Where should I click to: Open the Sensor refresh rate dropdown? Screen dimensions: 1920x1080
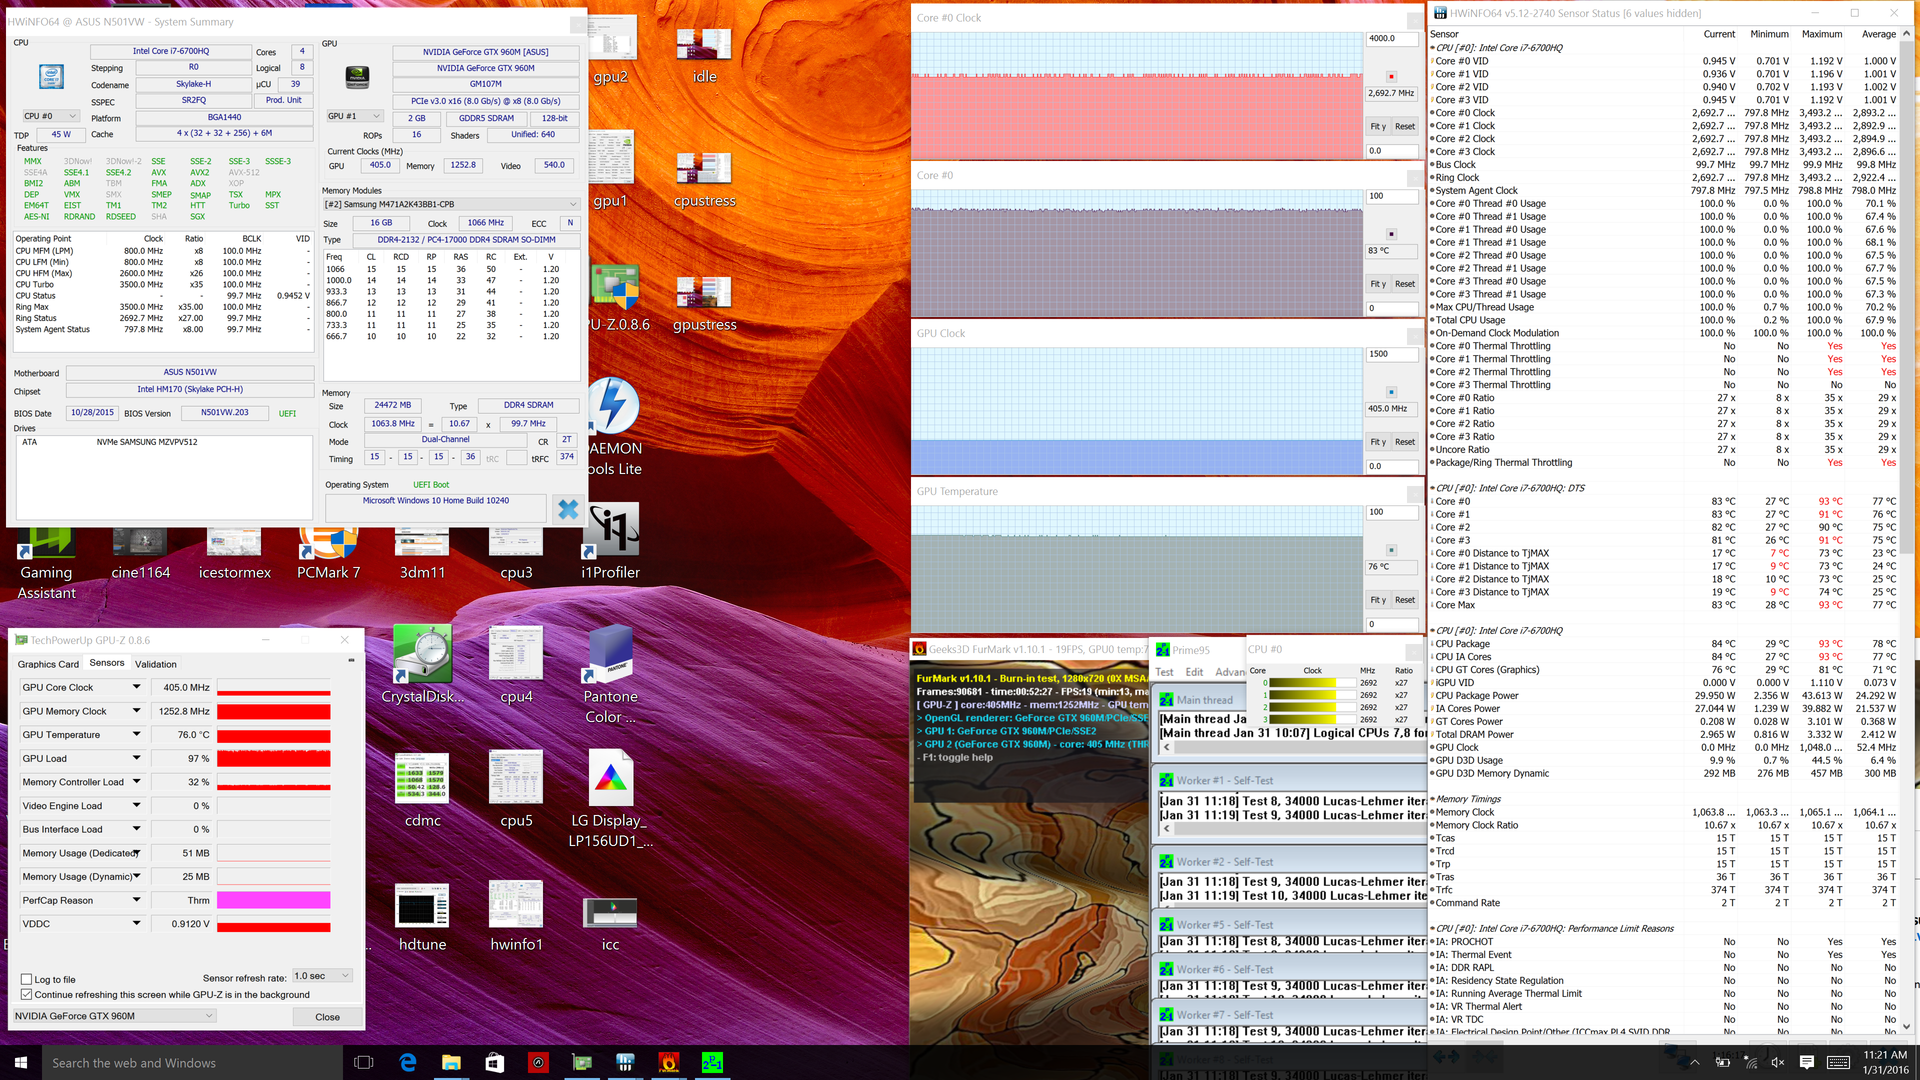click(x=321, y=976)
